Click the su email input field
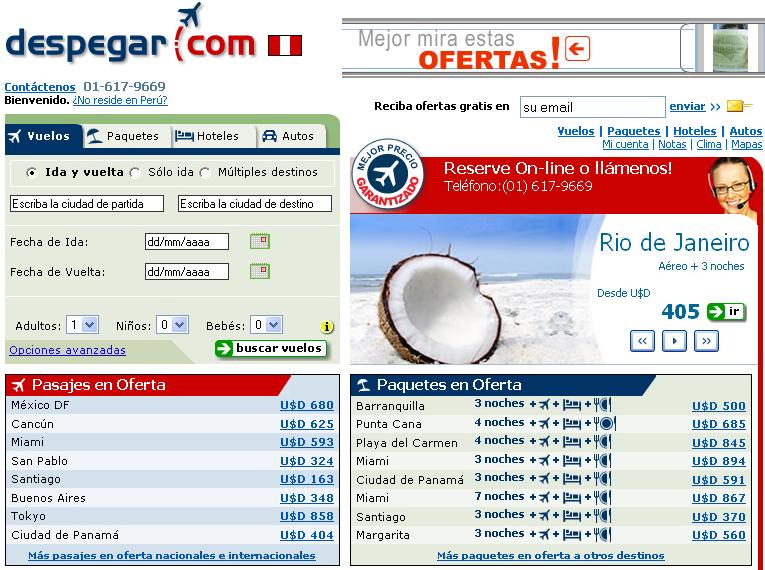765x570 pixels. pos(593,107)
